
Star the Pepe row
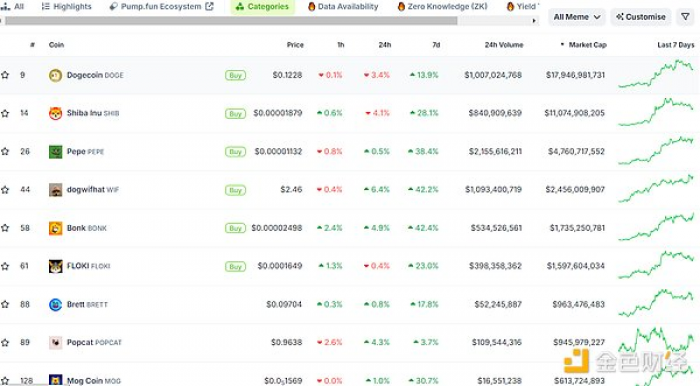(x=5, y=152)
